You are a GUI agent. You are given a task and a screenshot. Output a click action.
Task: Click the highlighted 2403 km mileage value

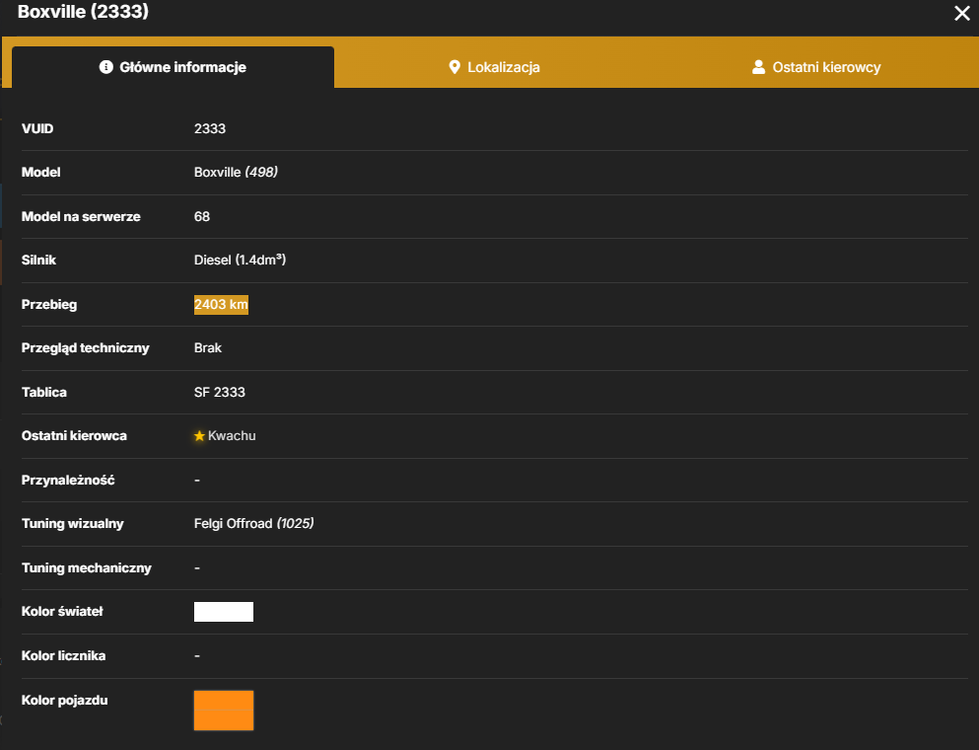[221, 305]
